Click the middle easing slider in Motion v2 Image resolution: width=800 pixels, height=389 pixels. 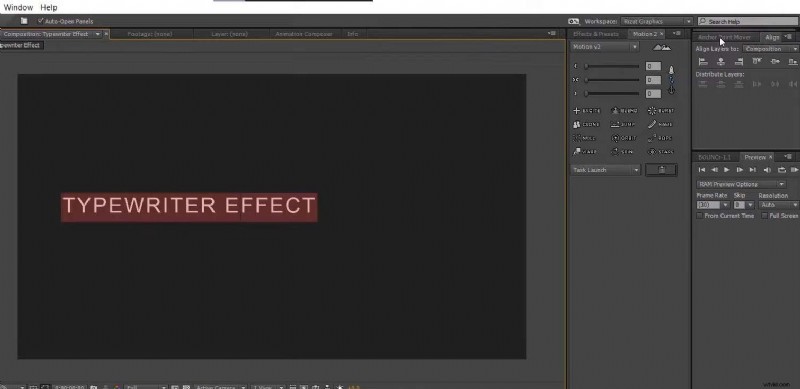tap(612, 80)
